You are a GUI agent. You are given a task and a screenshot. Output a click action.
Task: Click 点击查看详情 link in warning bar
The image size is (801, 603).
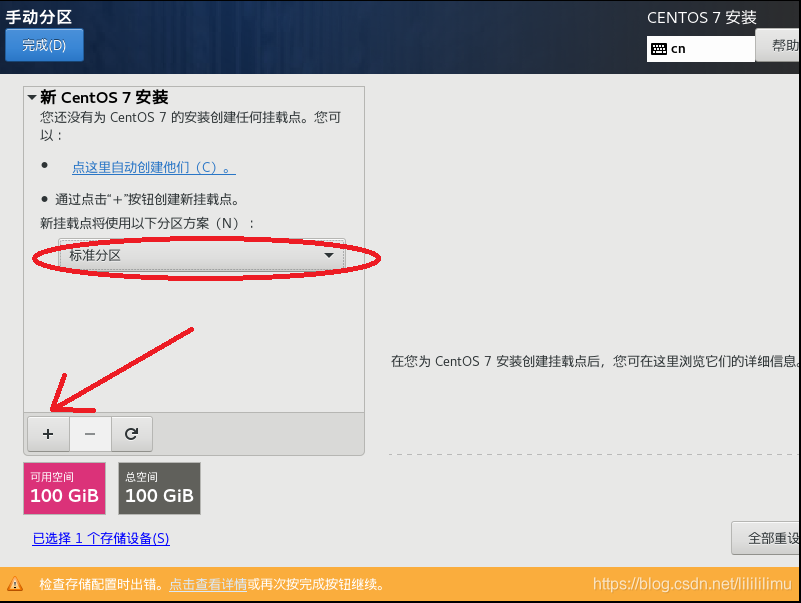click(x=208, y=584)
